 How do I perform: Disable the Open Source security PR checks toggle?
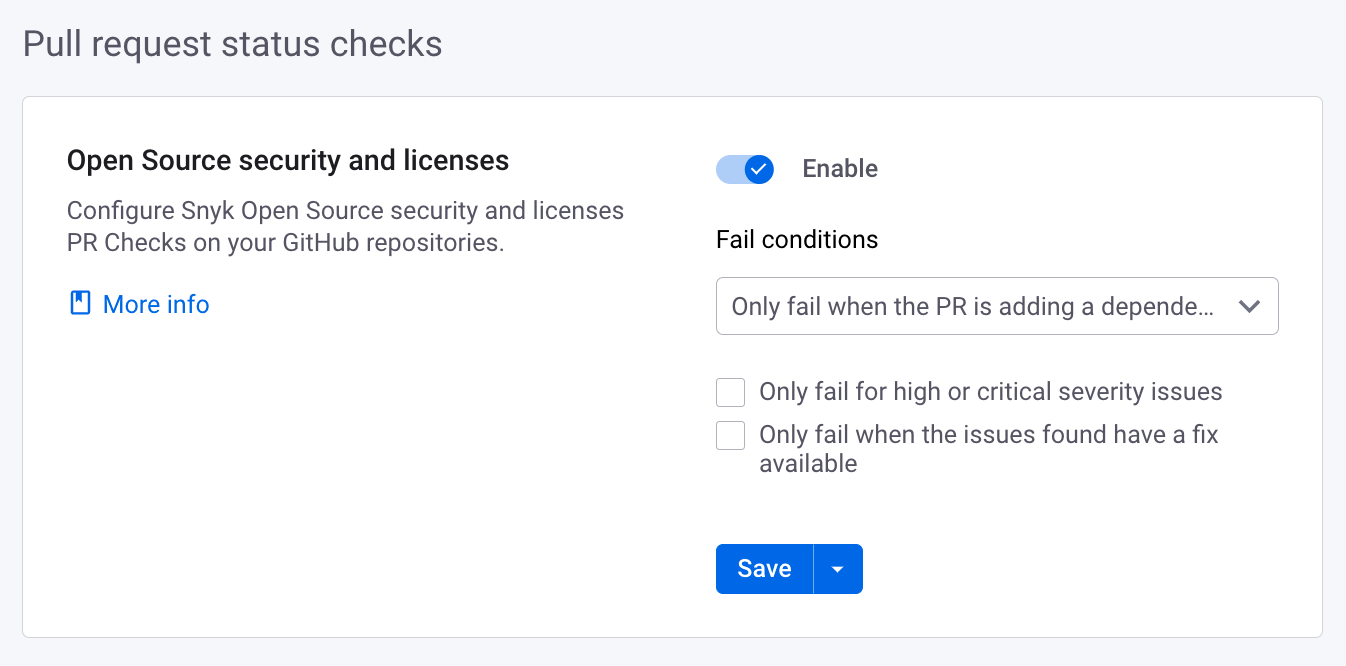[x=744, y=169]
